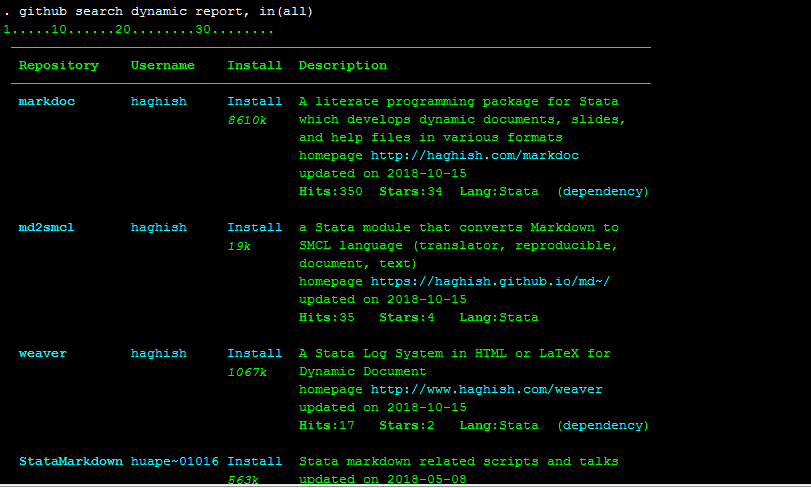Open the weaver repository link
Image resolution: width=811 pixels, height=488 pixels.
43,354
